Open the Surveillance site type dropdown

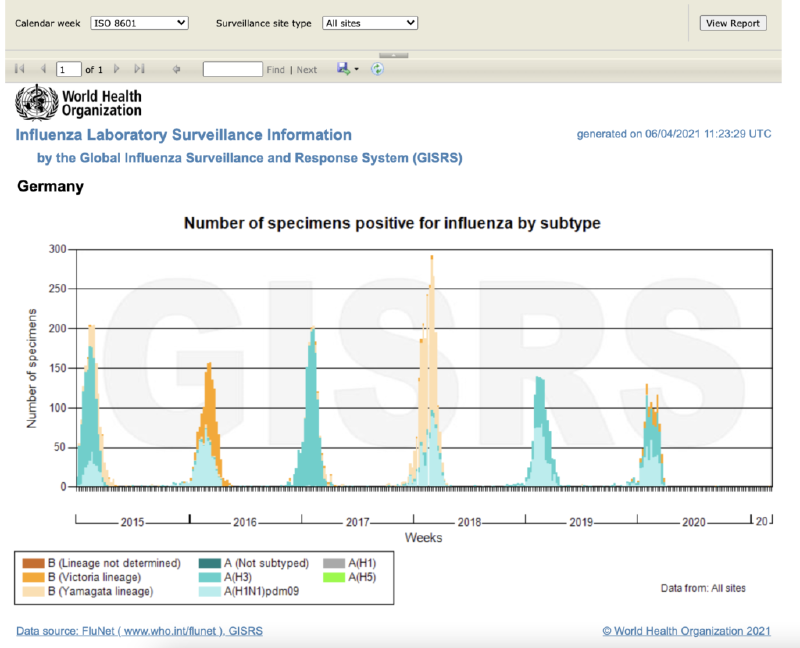pyautogui.click(x=370, y=23)
